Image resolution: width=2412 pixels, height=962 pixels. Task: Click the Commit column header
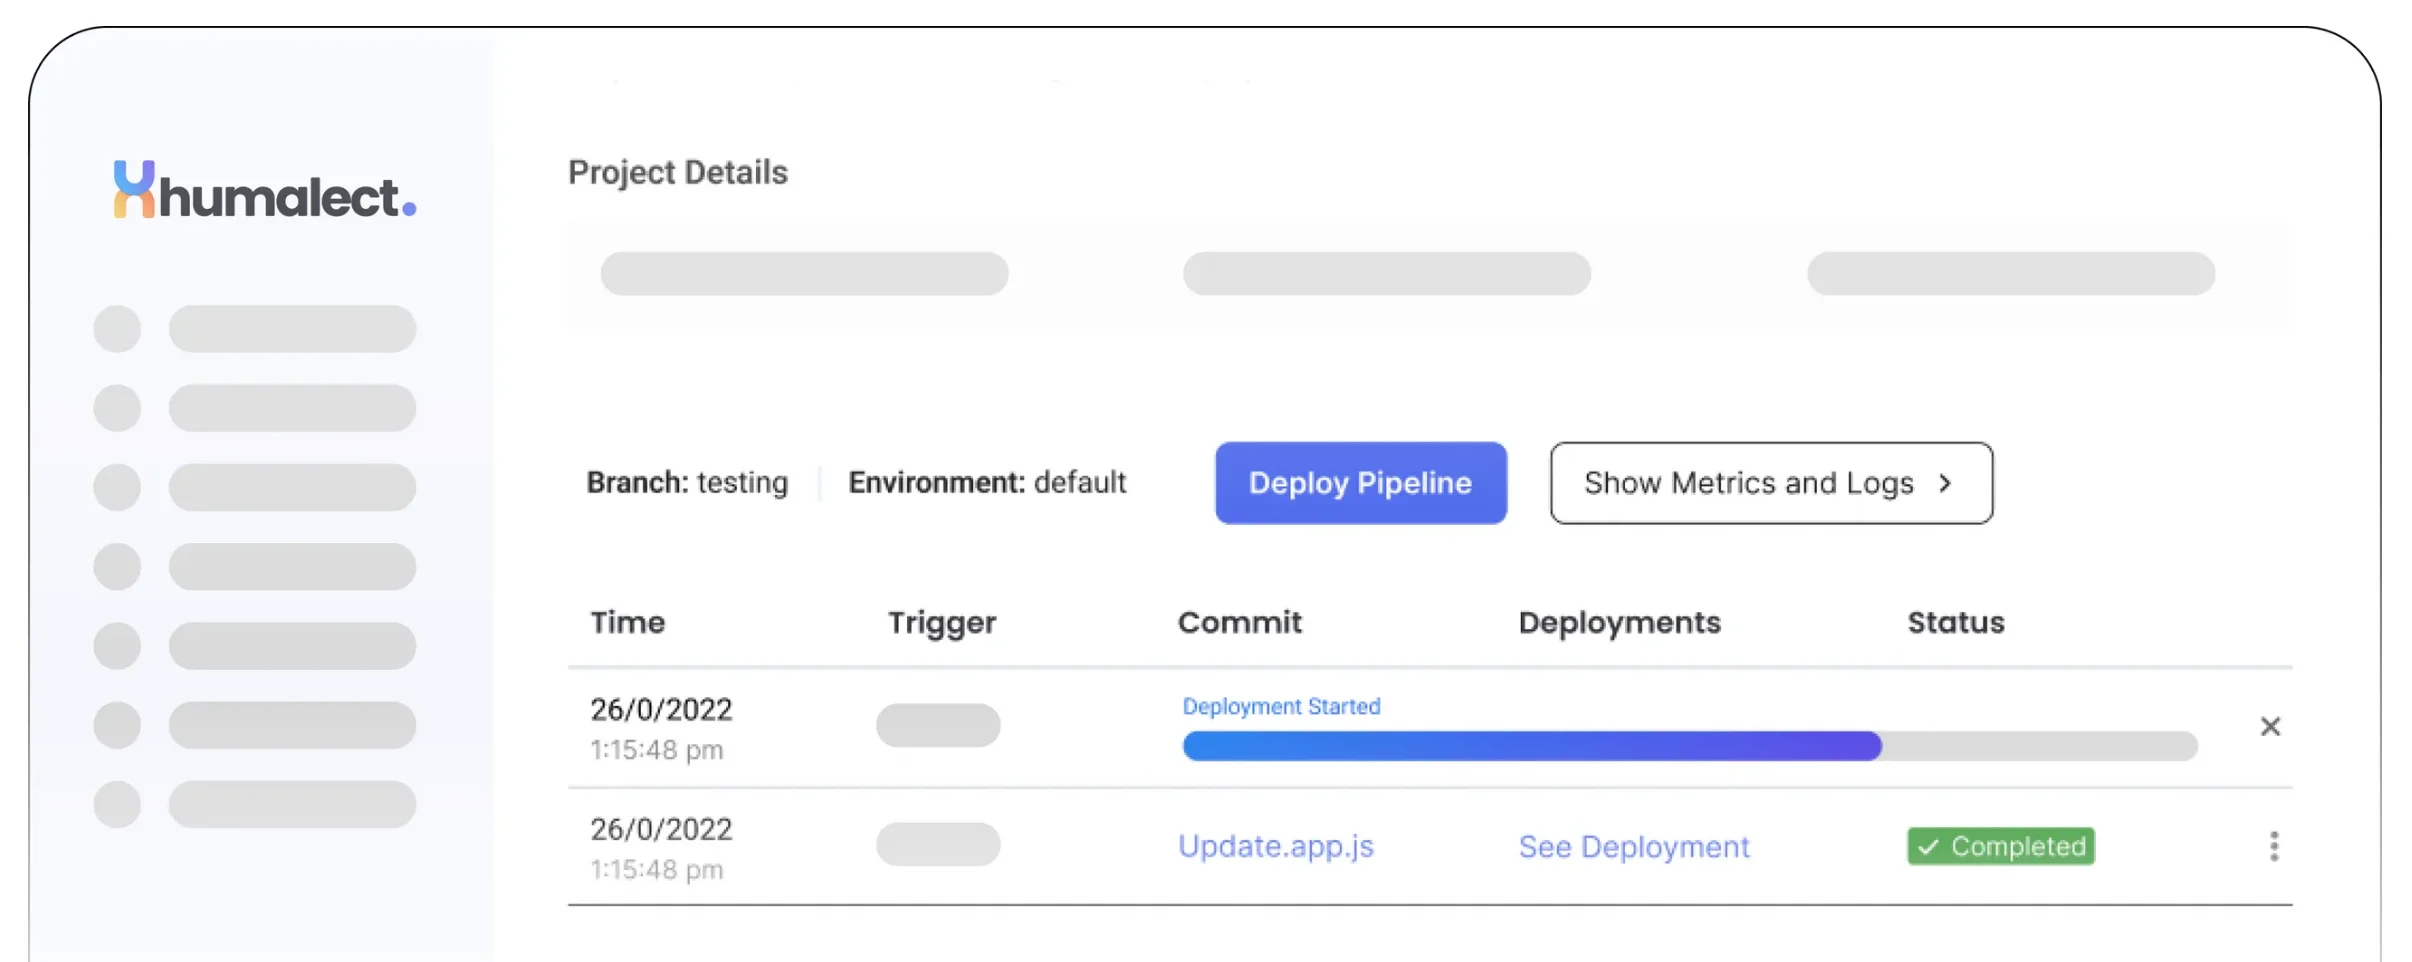(x=1239, y=622)
